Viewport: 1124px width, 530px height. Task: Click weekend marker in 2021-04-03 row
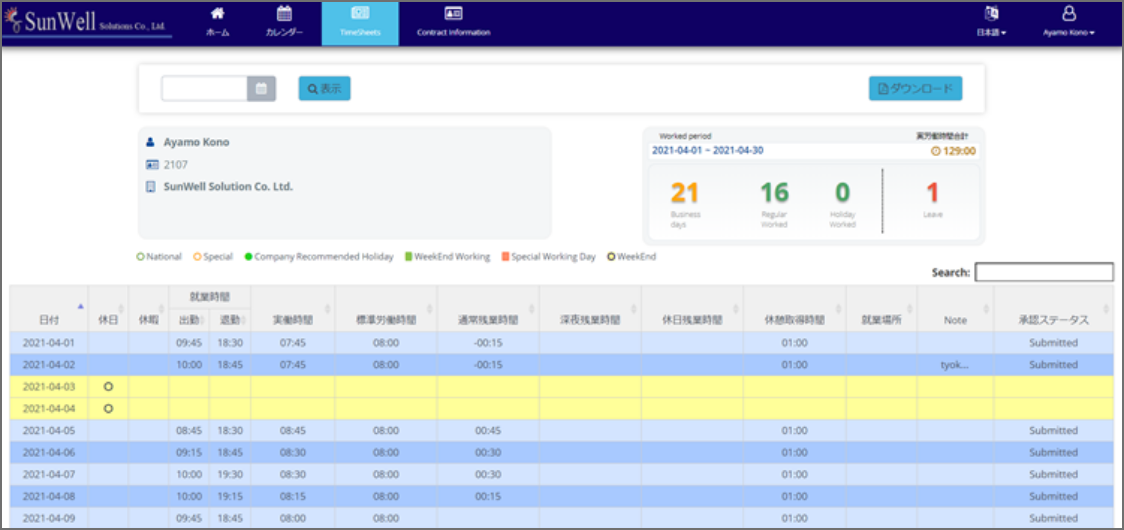(x=108, y=387)
